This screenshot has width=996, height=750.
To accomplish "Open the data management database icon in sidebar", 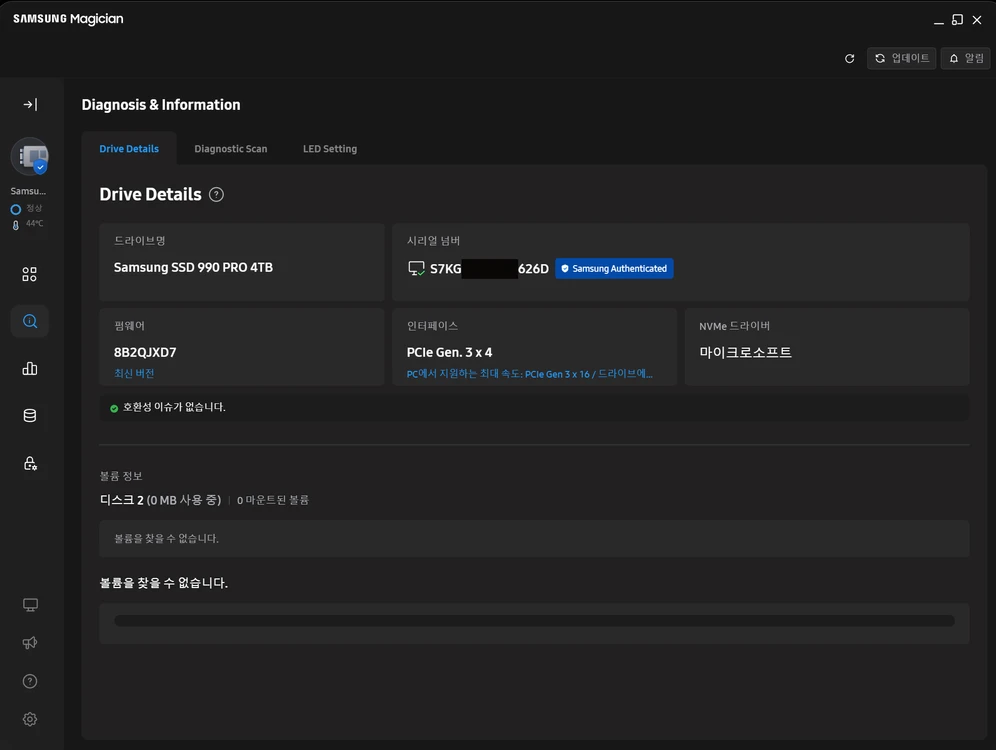I will [30, 415].
